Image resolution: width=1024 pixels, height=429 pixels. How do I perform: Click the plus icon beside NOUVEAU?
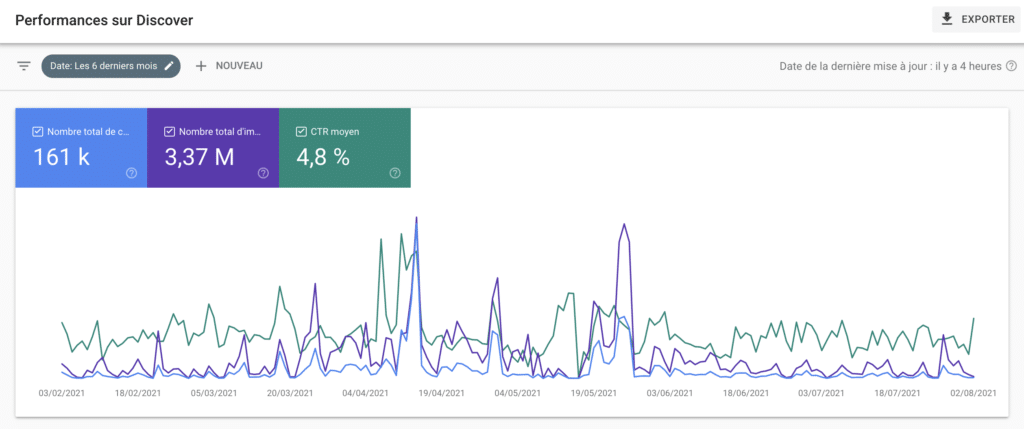coord(201,66)
